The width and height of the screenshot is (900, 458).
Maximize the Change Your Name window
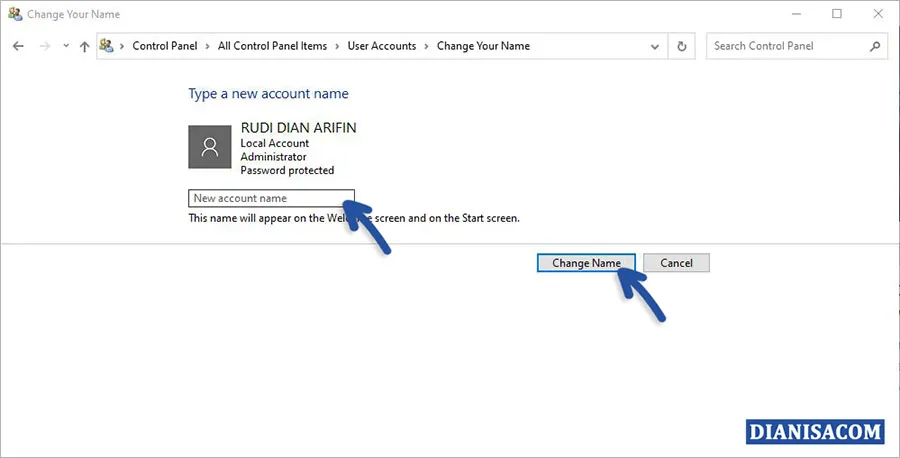pyautogui.click(x=837, y=14)
